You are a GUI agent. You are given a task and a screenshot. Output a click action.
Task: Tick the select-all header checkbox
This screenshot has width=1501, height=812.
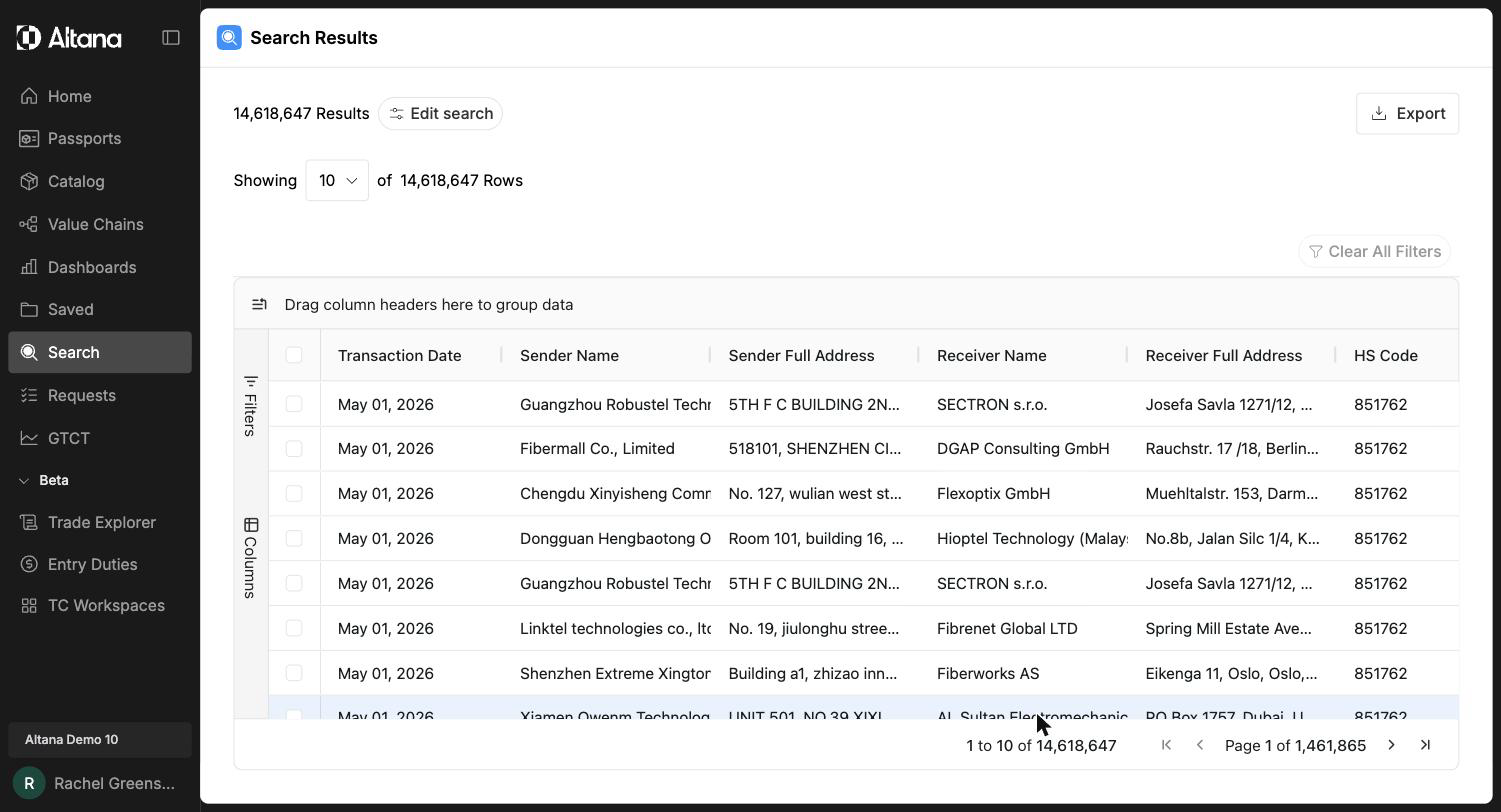tap(294, 355)
